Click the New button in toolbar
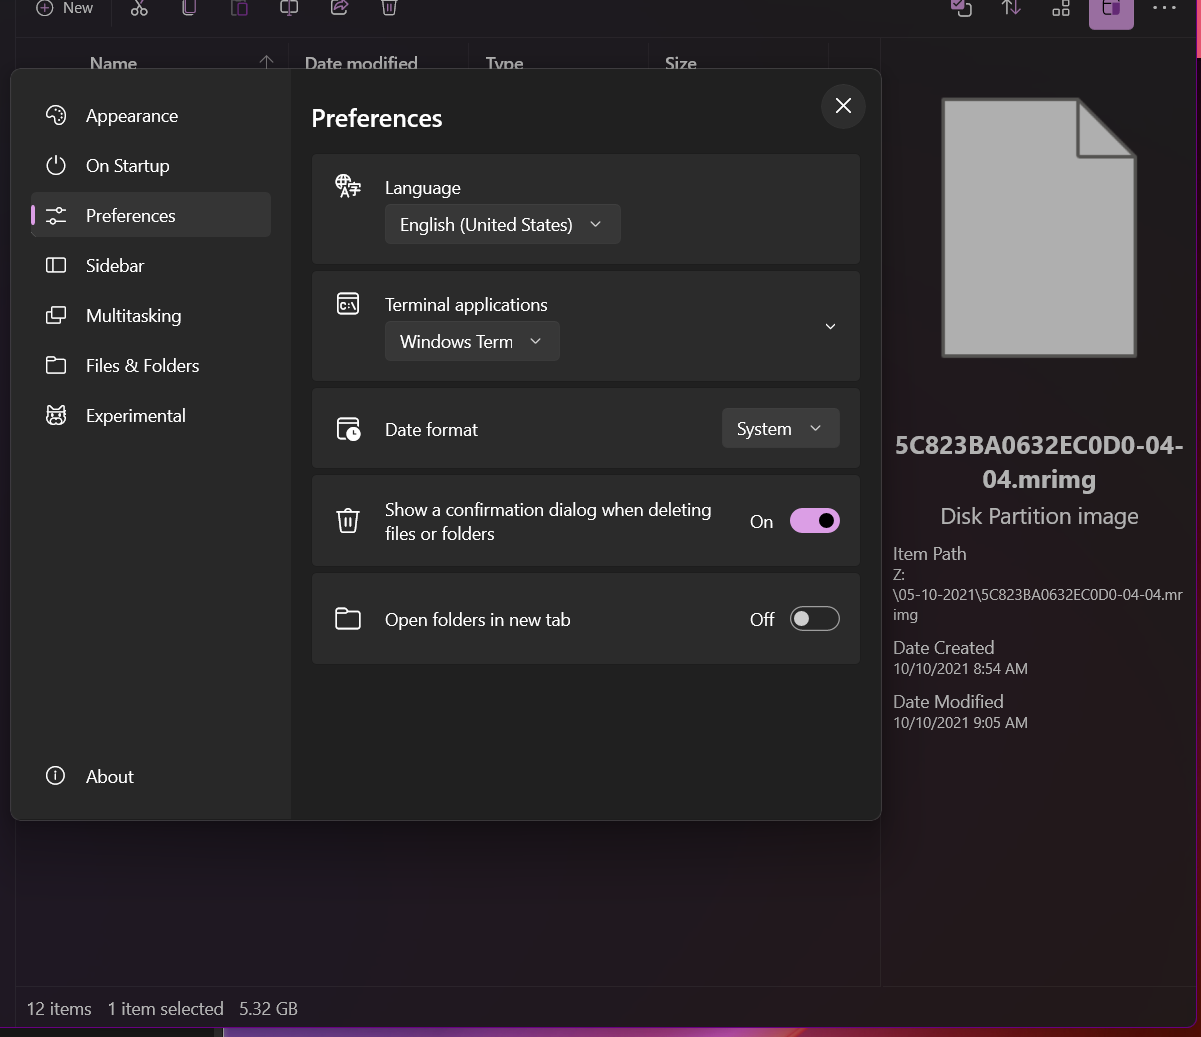Viewport: 1201px width, 1037px height. click(64, 8)
